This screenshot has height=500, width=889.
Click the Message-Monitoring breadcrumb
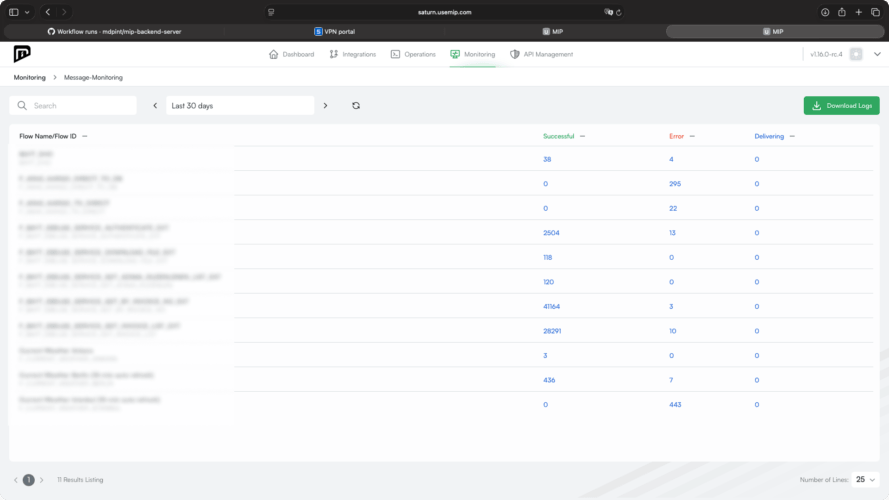point(93,78)
